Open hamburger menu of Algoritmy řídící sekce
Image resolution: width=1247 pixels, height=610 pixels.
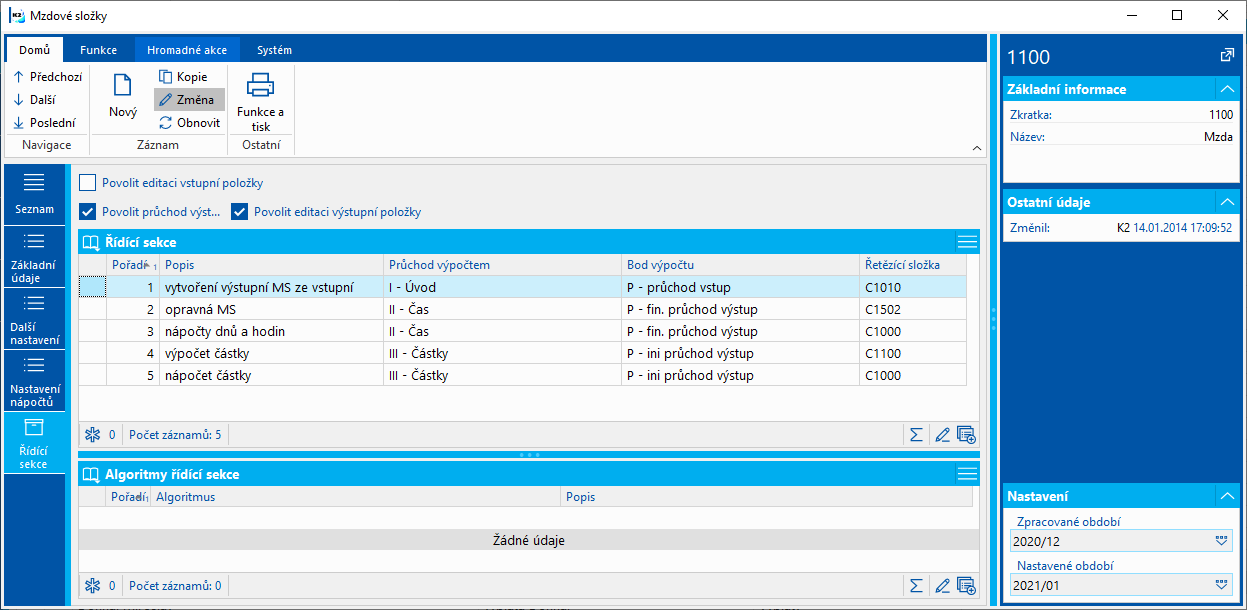(x=966, y=474)
